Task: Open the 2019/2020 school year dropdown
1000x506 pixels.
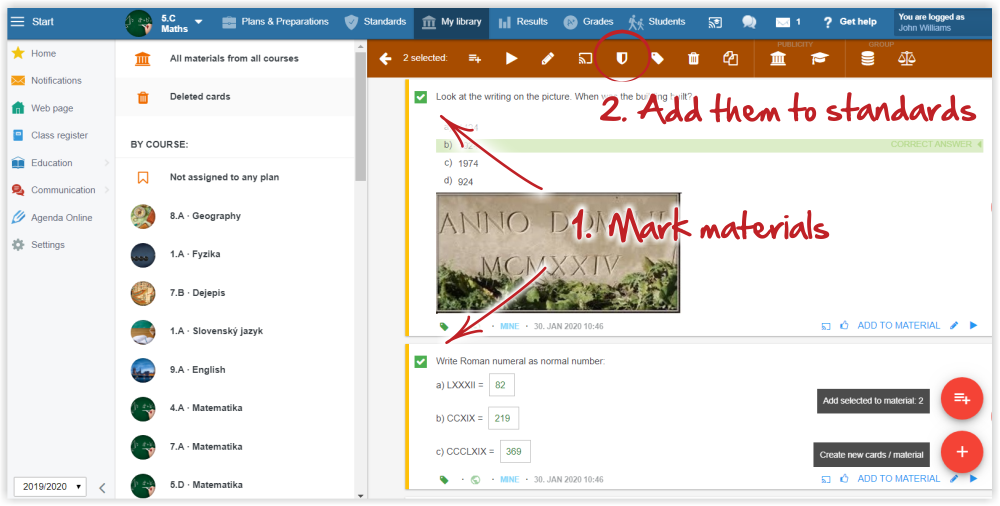Action: point(50,486)
